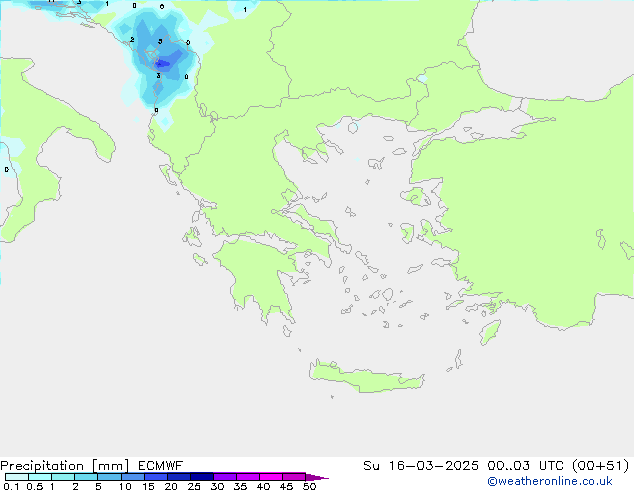Click the legend swatch between 45 and 50
634x490 pixels.
(x=294, y=477)
